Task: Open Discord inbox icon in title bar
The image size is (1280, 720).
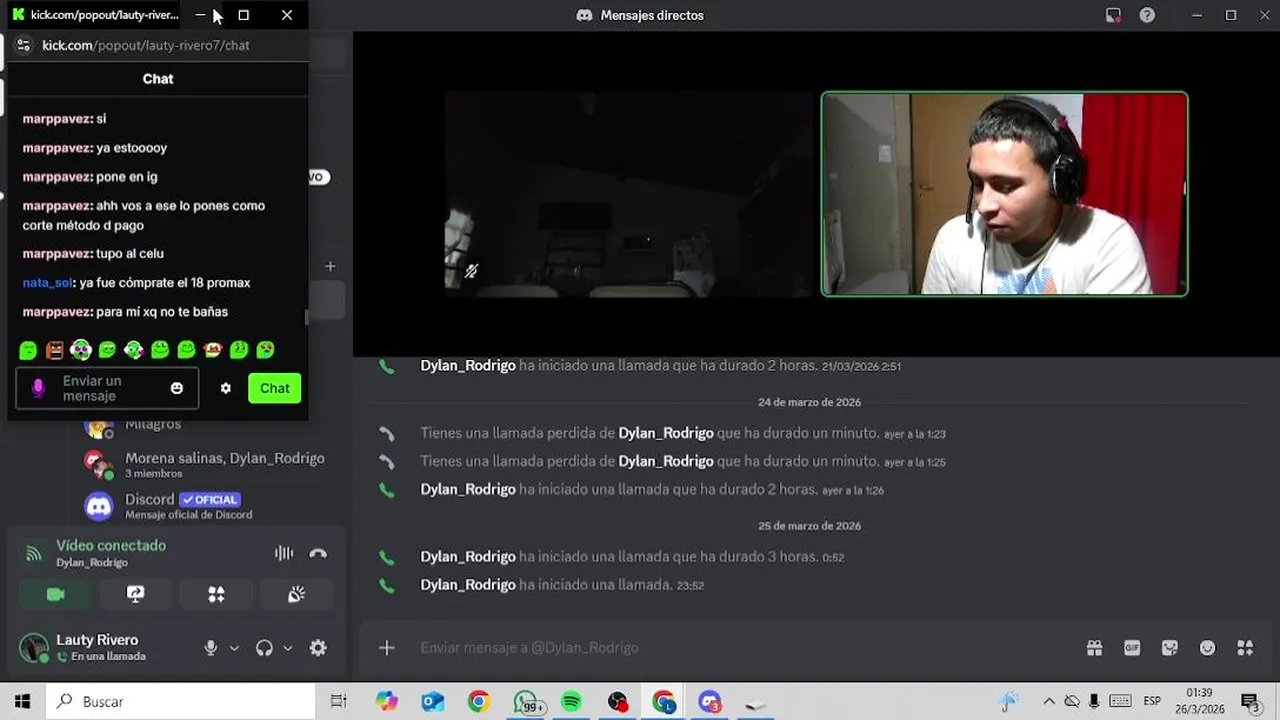Action: [1113, 15]
